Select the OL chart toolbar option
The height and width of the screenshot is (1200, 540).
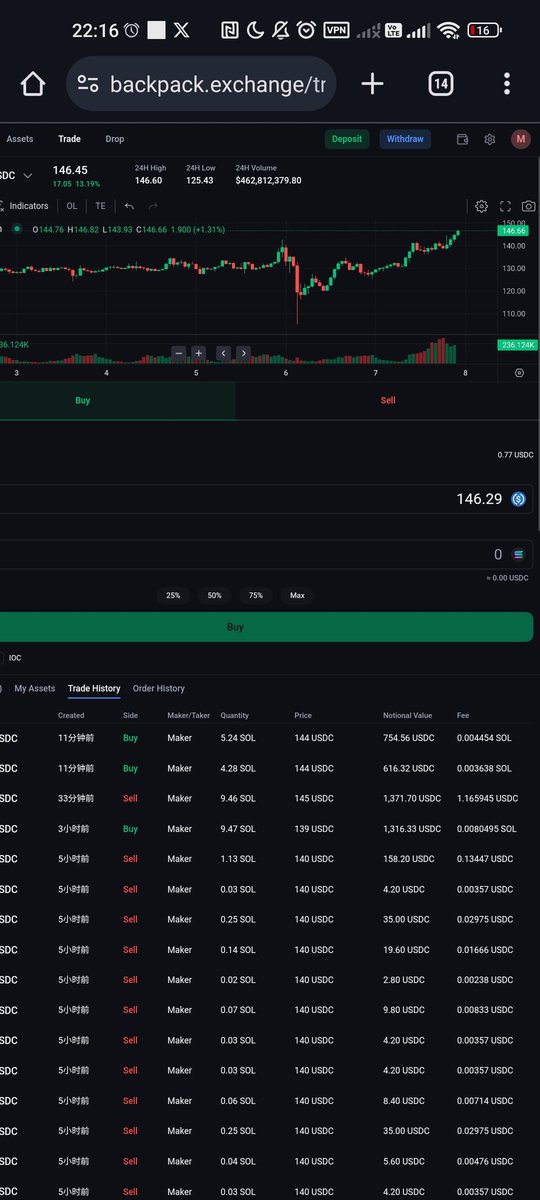pyautogui.click(x=72, y=206)
